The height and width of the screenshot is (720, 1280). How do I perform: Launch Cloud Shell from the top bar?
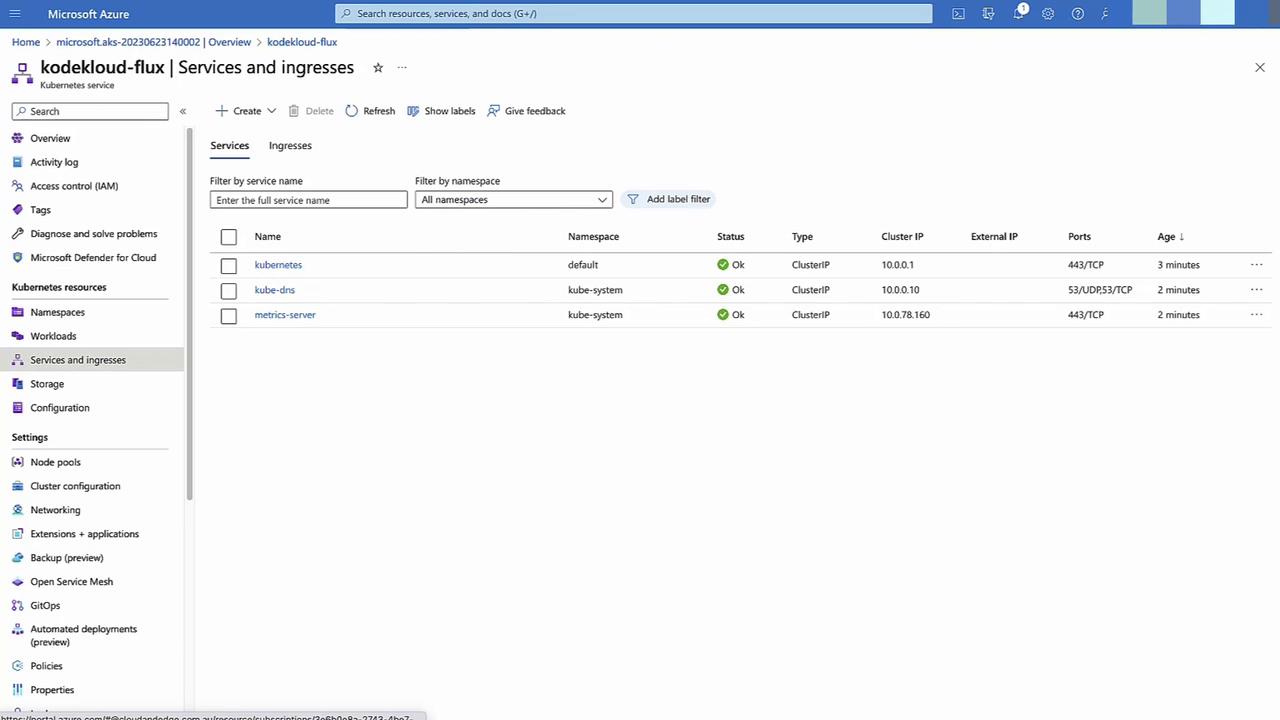click(x=958, y=14)
